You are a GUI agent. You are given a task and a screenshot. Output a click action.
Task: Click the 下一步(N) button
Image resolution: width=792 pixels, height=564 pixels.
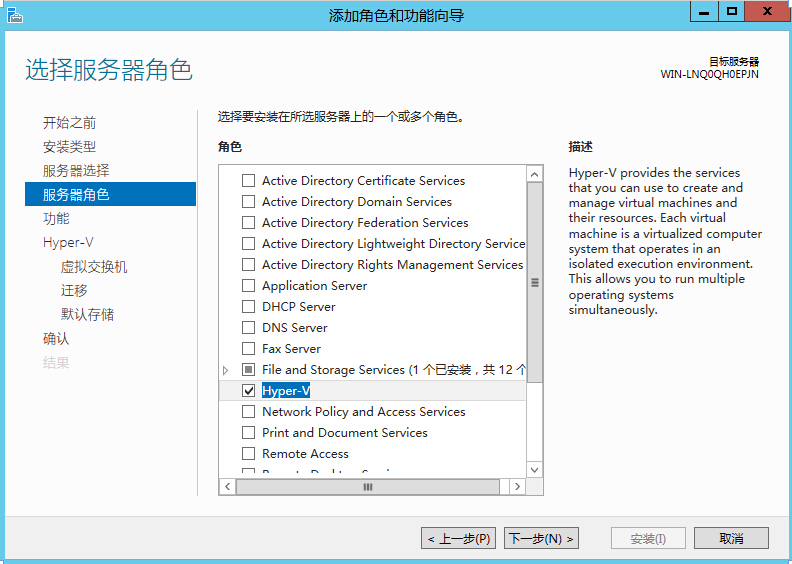tap(541, 539)
